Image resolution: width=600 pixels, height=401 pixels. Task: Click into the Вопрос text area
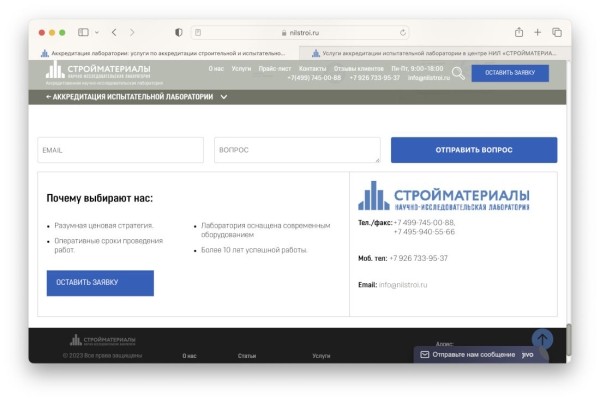point(297,150)
